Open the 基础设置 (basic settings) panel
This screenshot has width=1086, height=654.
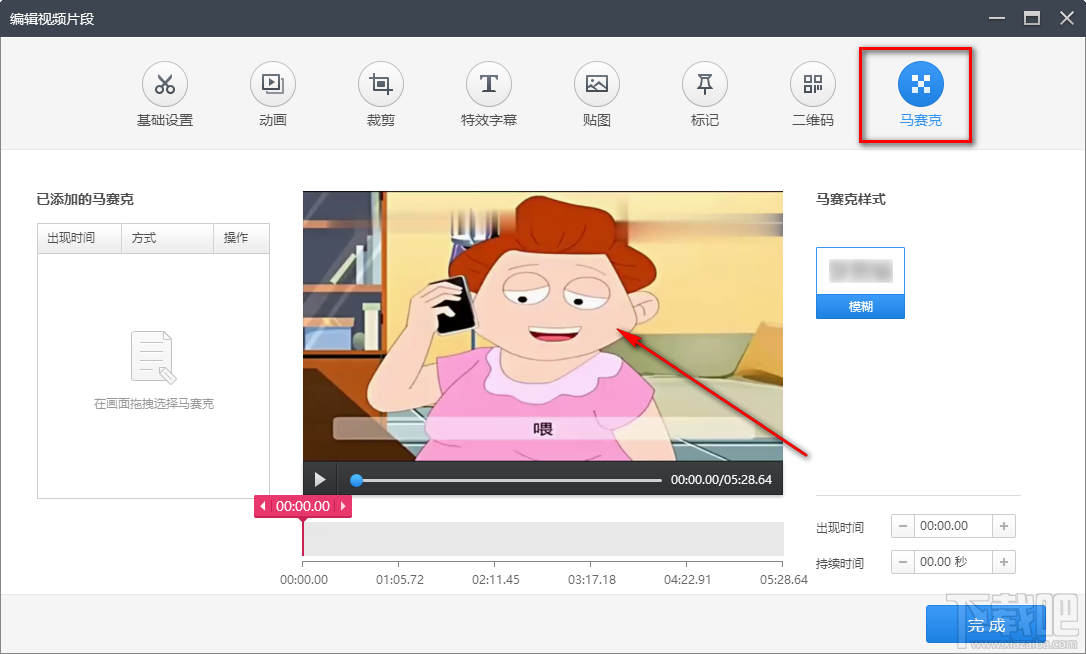coord(164,95)
